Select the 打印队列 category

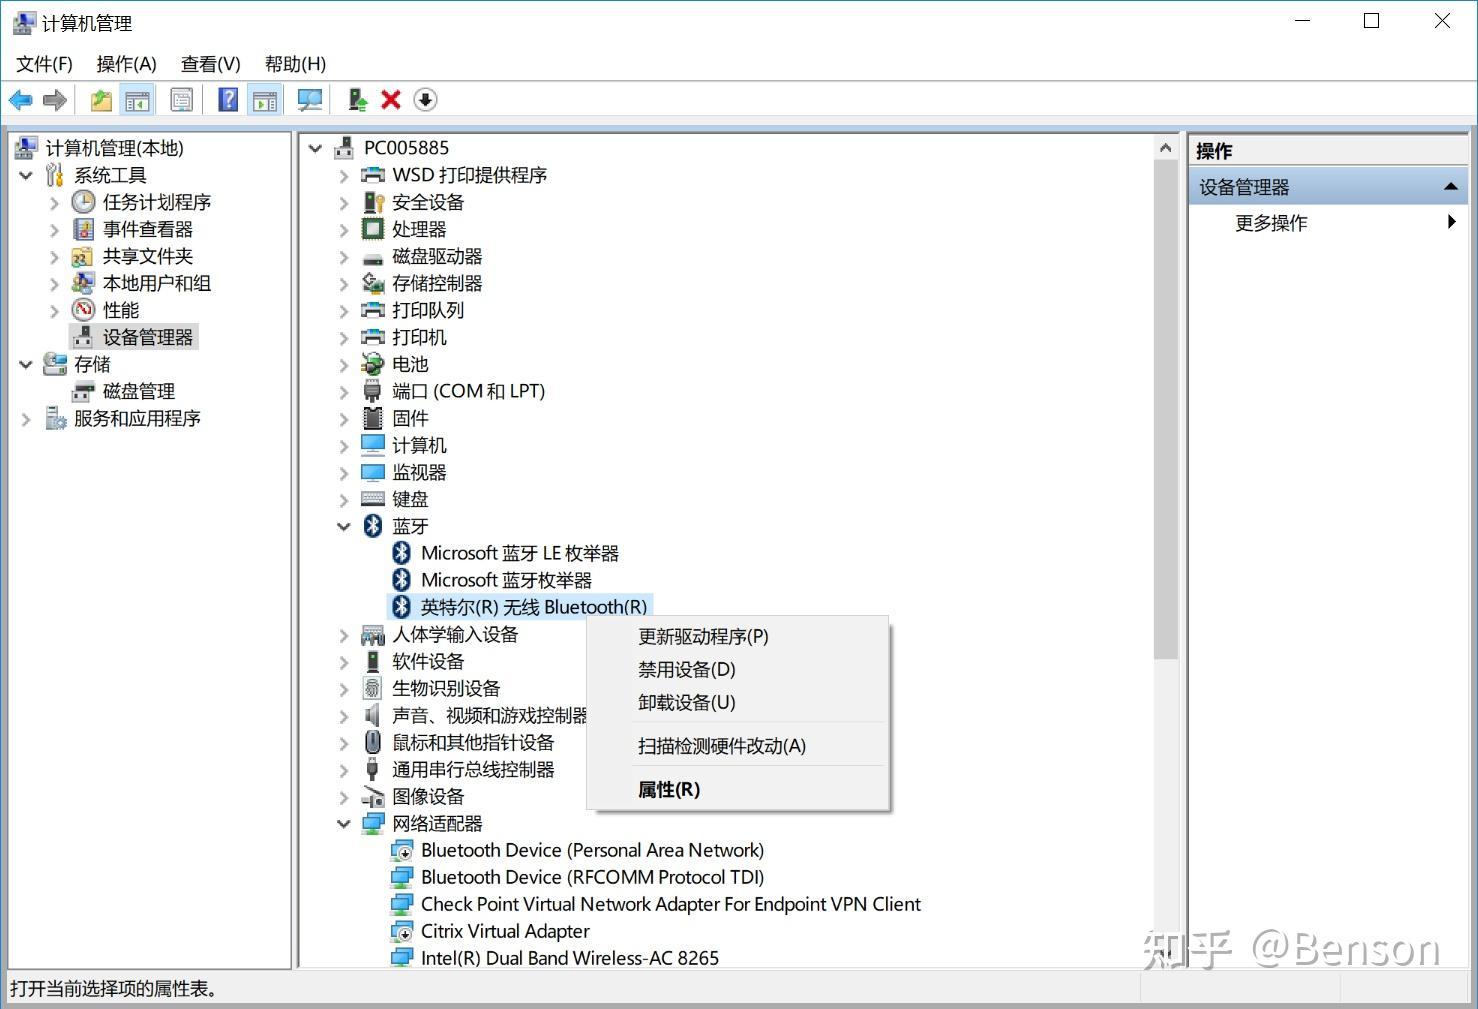(428, 310)
